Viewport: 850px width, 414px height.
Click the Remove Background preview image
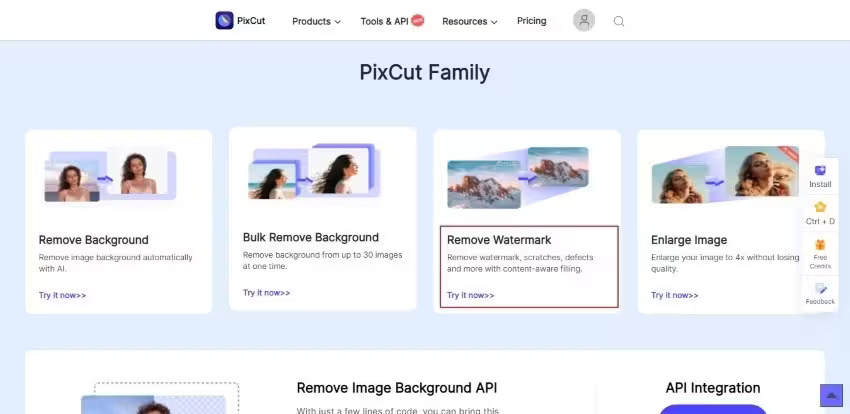(110, 176)
